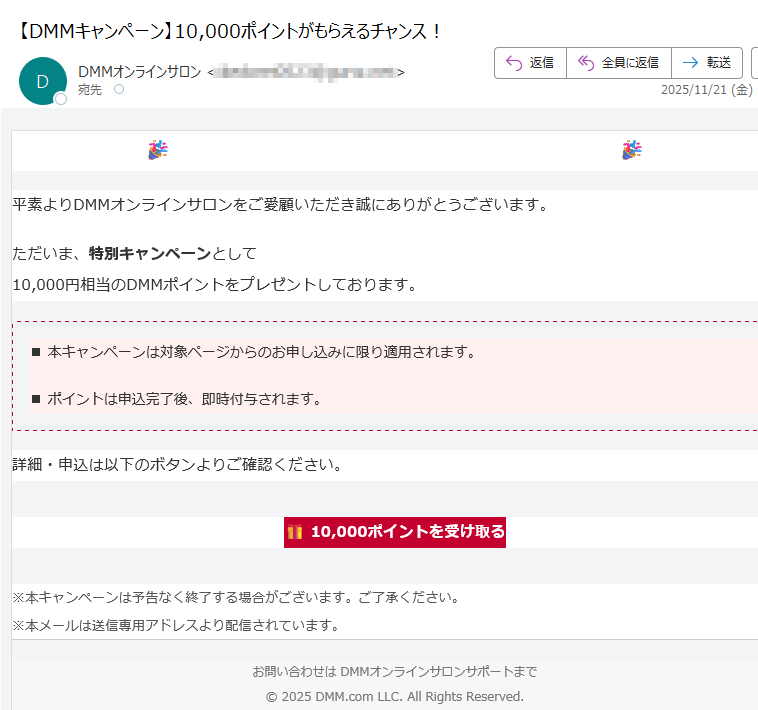
Task: Click the © 2025 DMM.com LLC copyright line
Action: pos(394,696)
